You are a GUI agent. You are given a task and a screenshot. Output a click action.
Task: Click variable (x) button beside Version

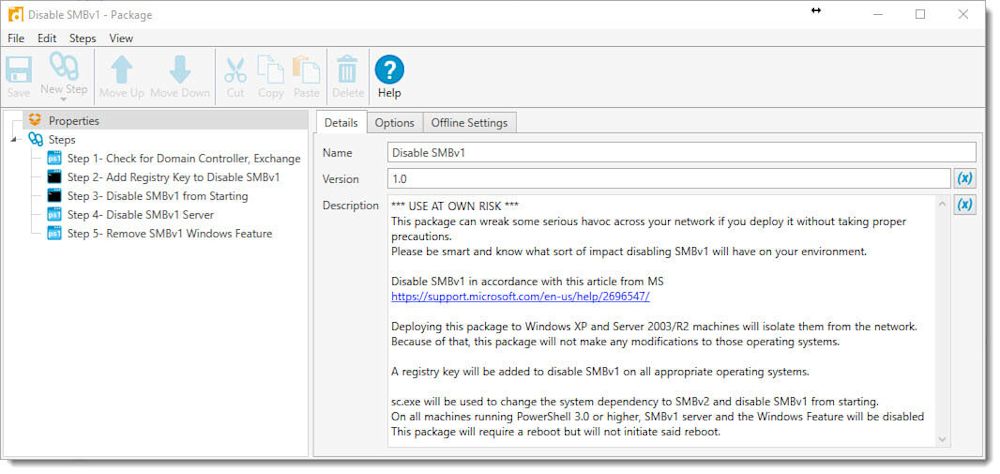pos(965,179)
